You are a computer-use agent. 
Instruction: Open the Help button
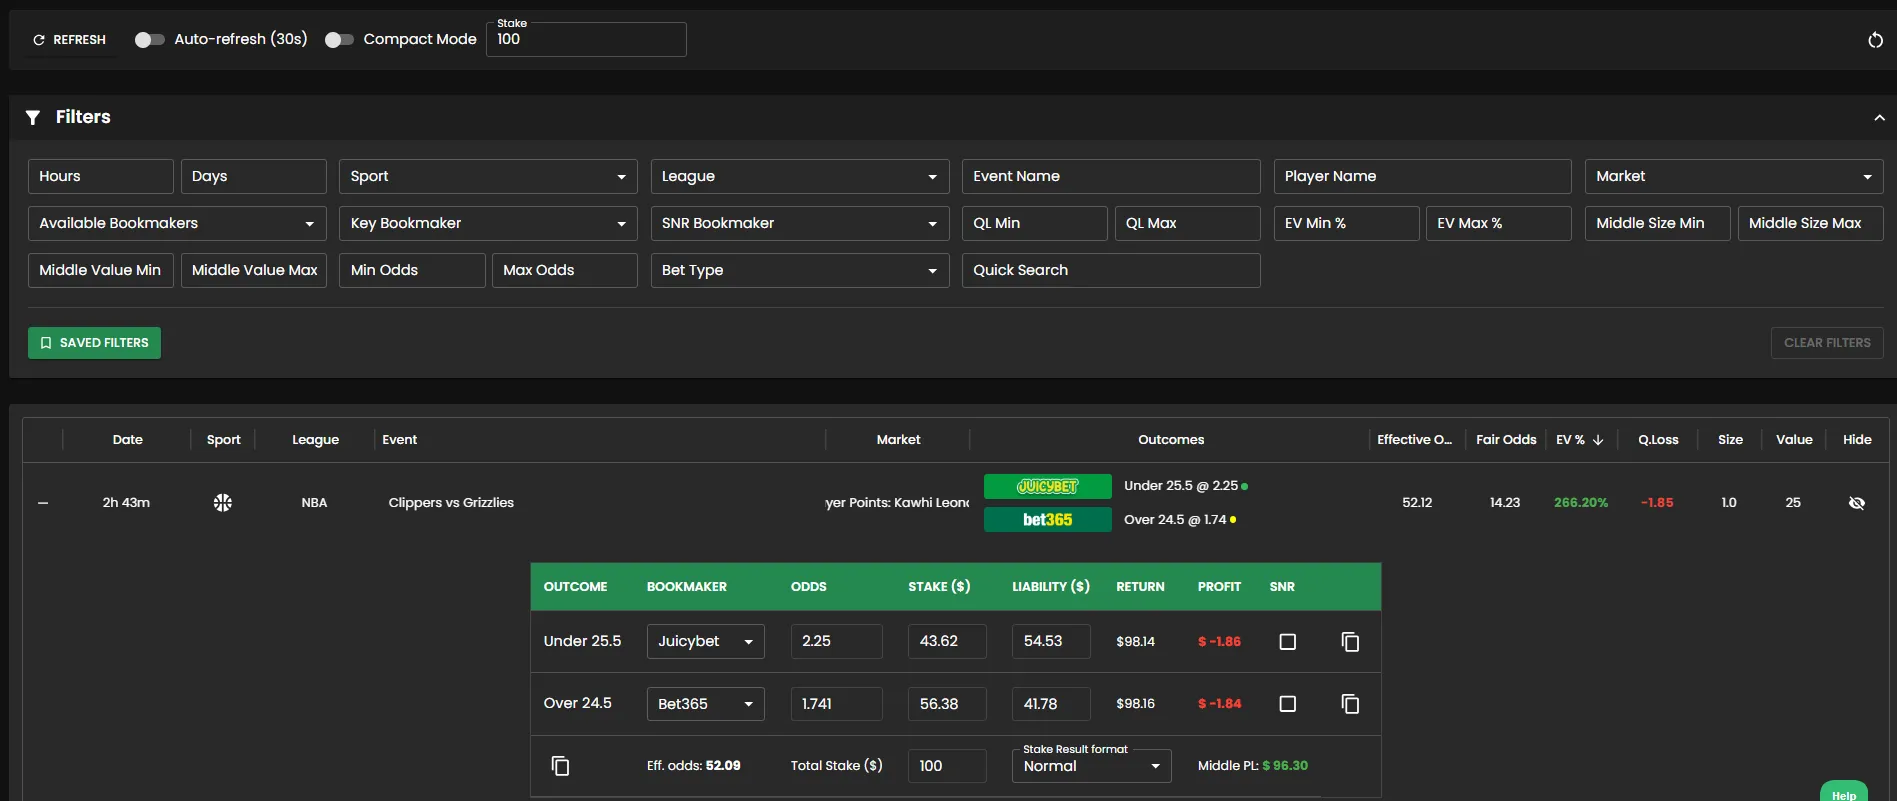click(x=1844, y=792)
